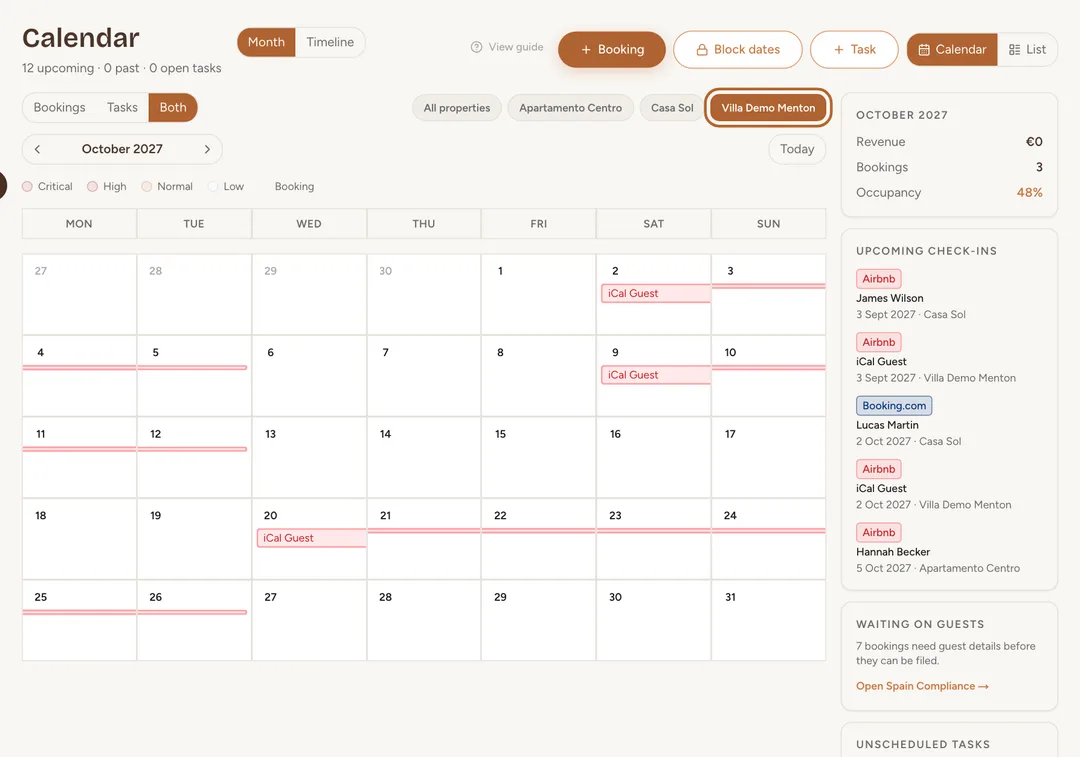
Task: Click the Occupancy 48% value
Action: click(x=1029, y=193)
